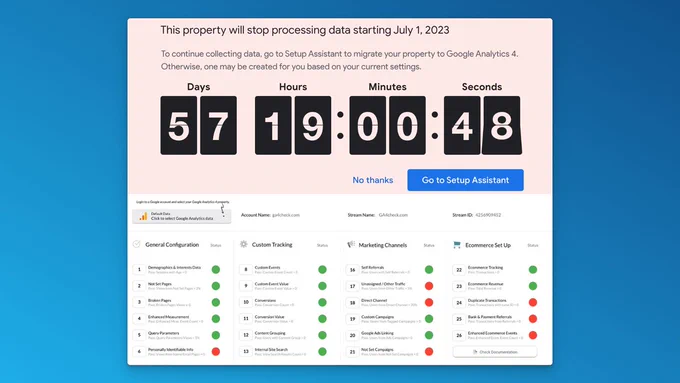
Task: Click the 'Conversions' row label
Action: (x=265, y=300)
